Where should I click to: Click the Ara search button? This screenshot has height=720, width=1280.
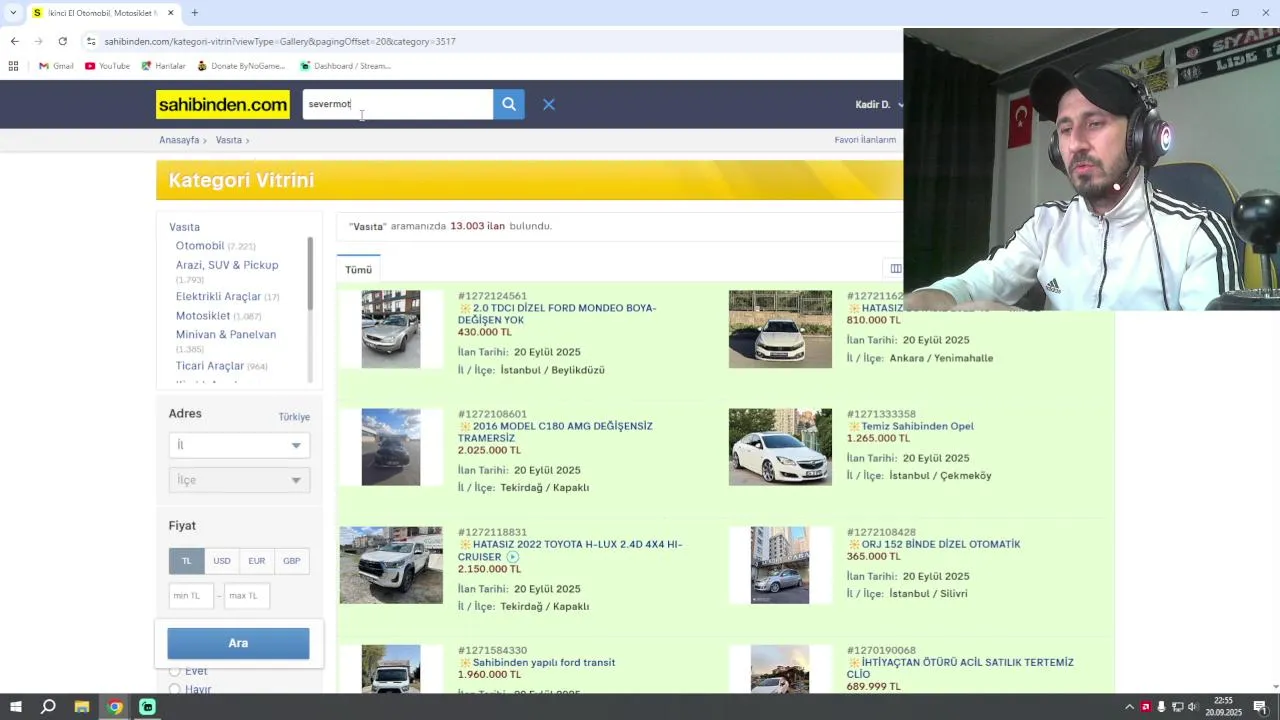(238, 643)
